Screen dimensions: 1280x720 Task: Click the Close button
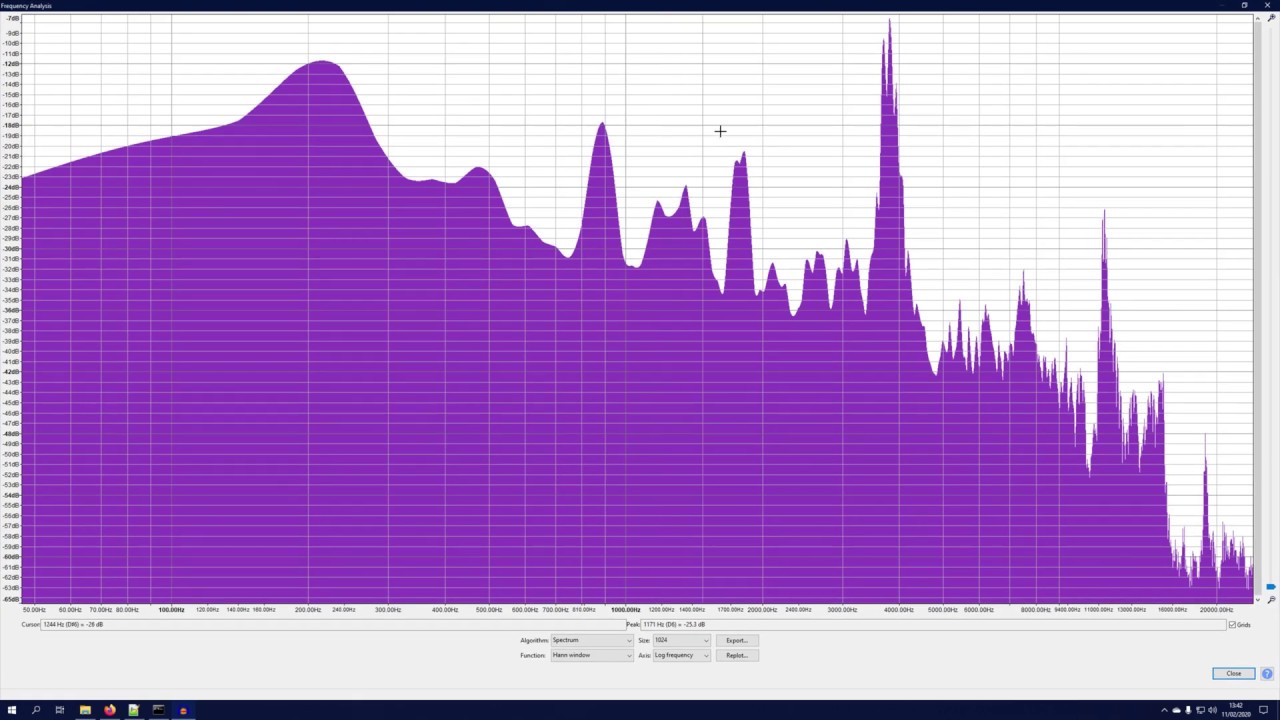tap(1234, 673)
